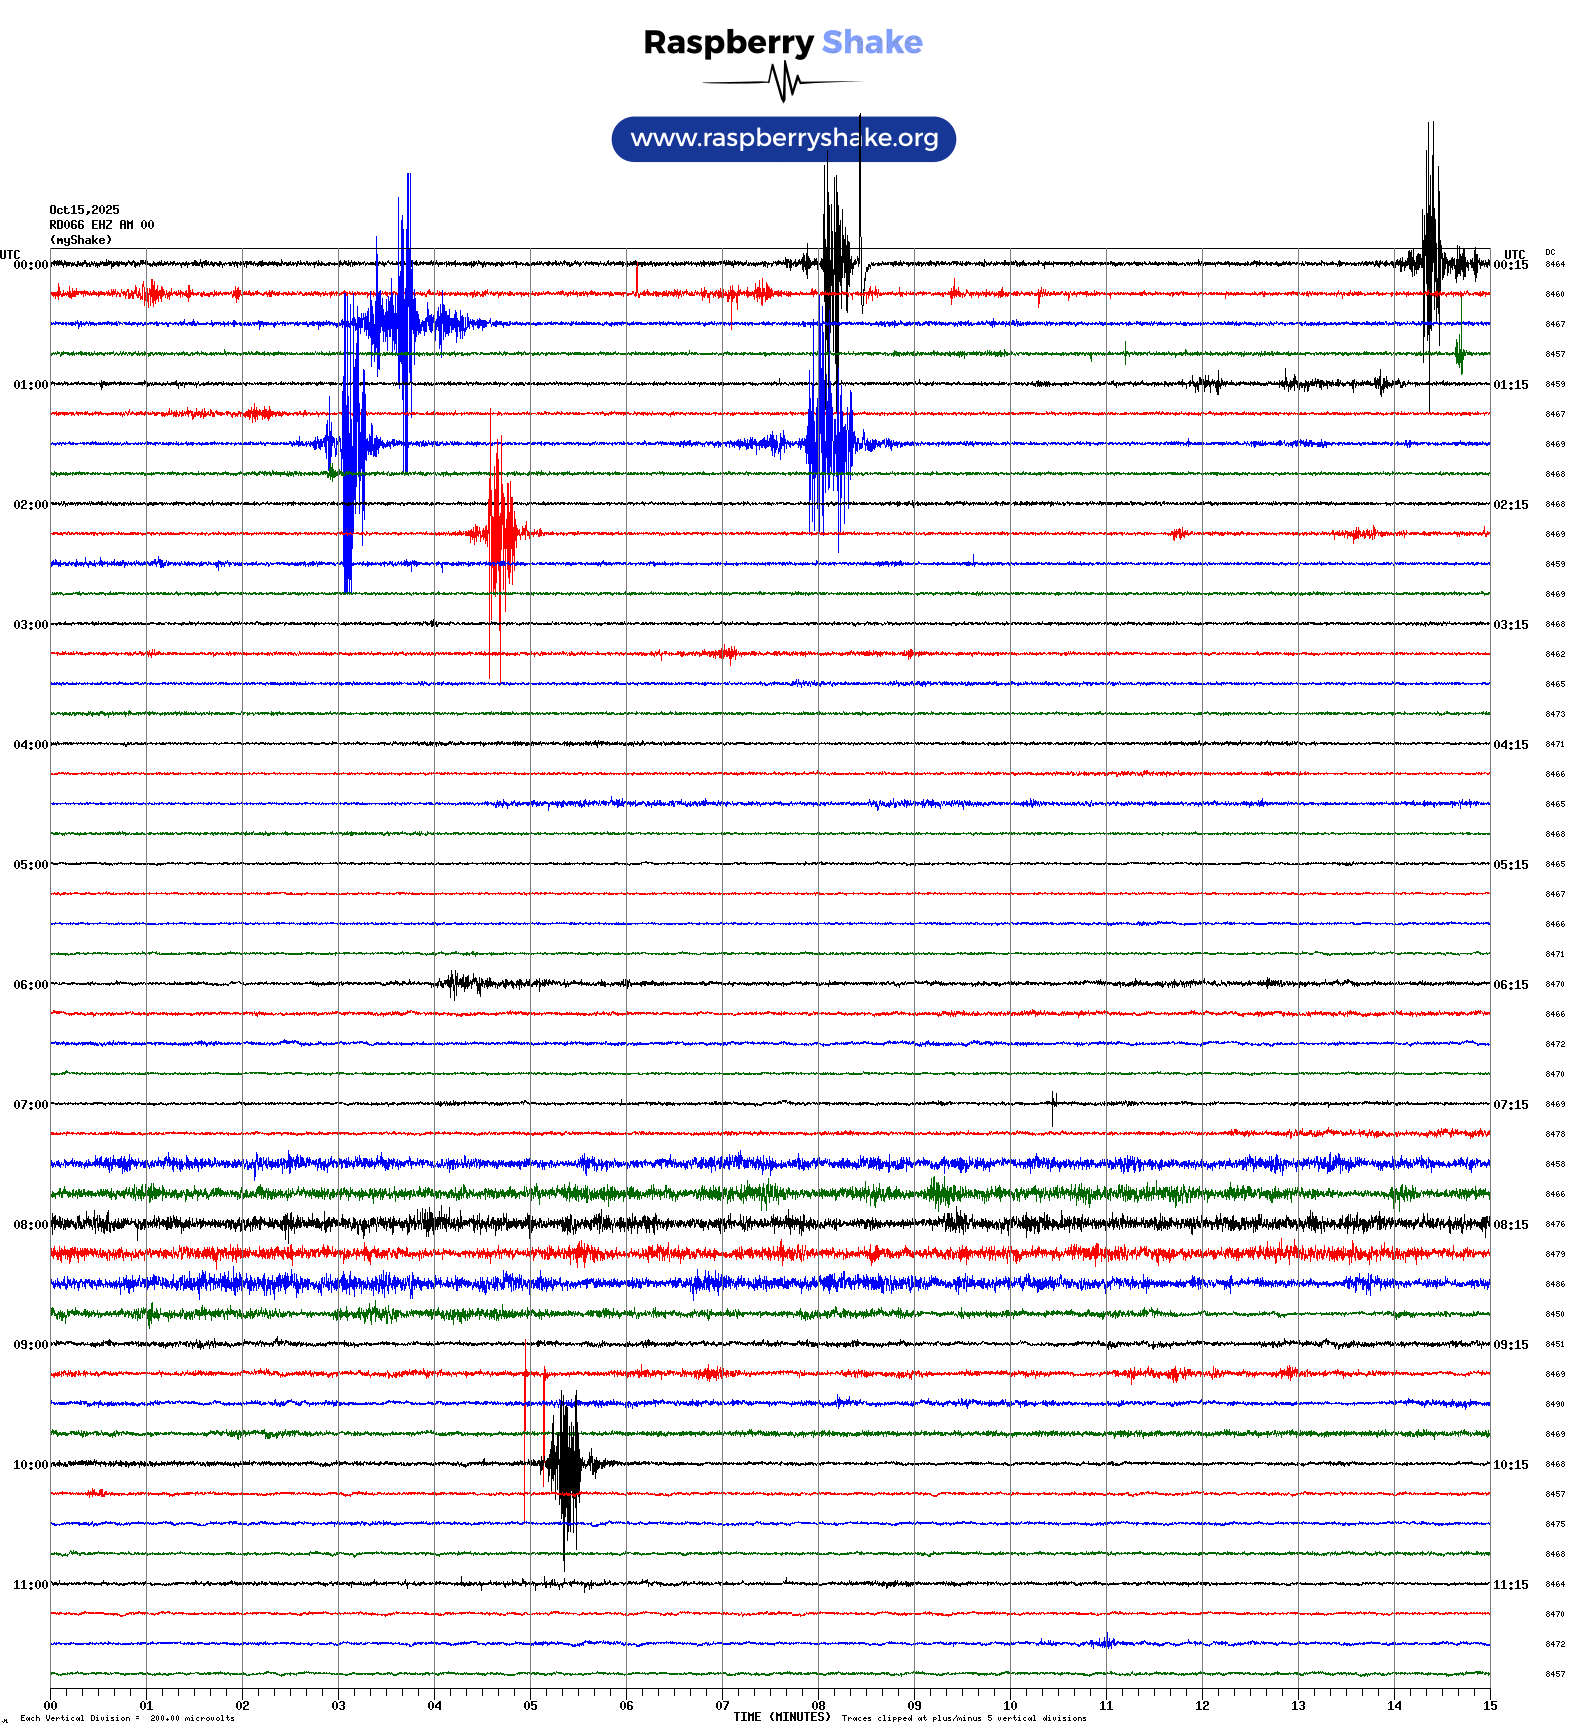Click the 03:15 time label on right
The height and width of the screenshot is (1732, 1570).
click(x=1510, y=625)
